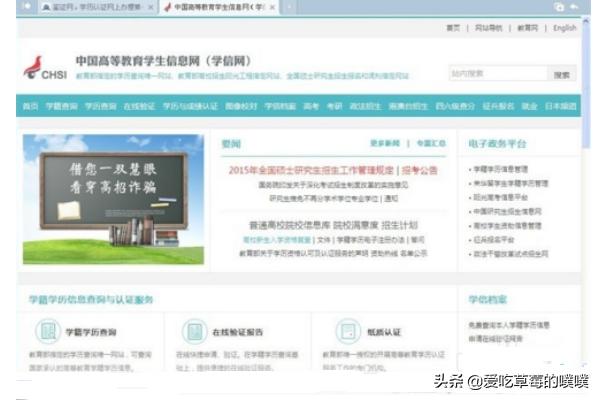Viewport: 600px width, 400px height.
Task: Click the 搜索 search button
Action: [562, 75]
